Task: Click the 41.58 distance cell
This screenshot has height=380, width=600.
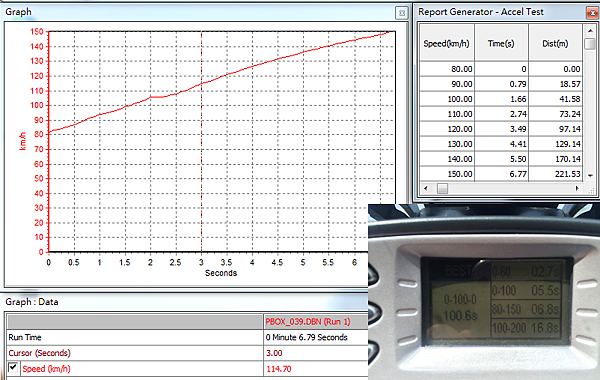Action: click(556, 99)
